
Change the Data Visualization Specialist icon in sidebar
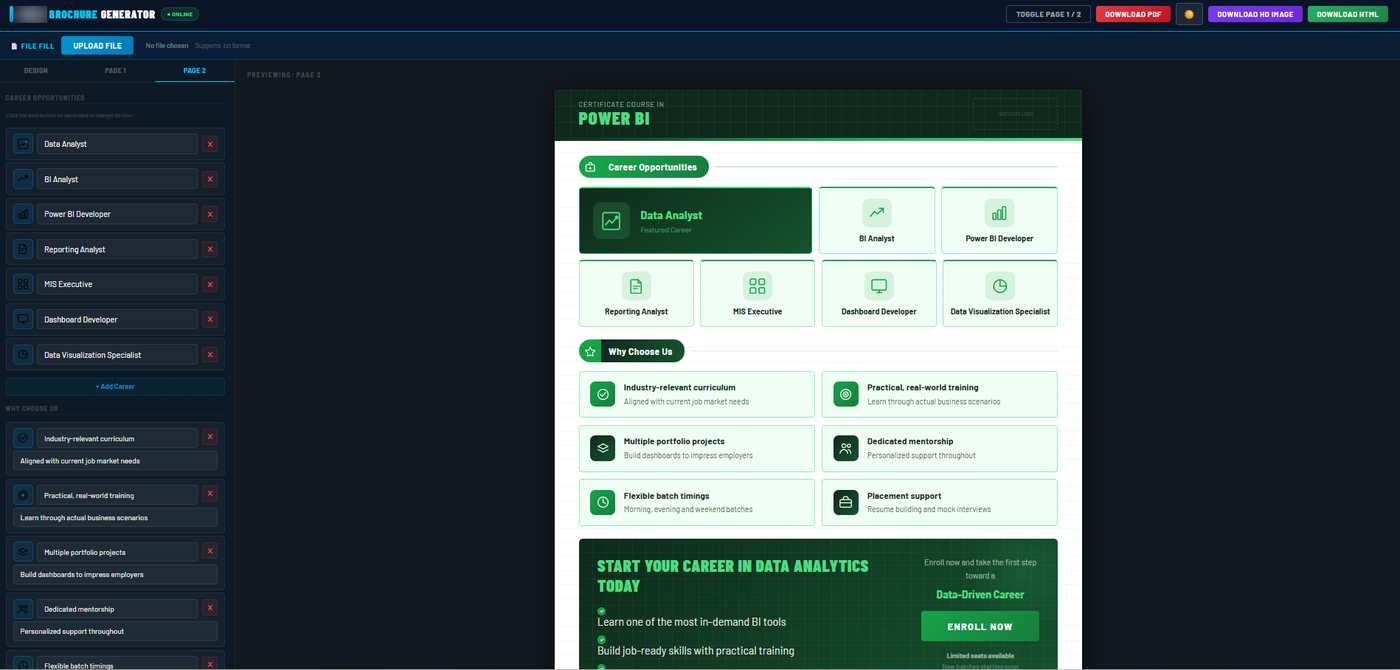tap(23, 354)
